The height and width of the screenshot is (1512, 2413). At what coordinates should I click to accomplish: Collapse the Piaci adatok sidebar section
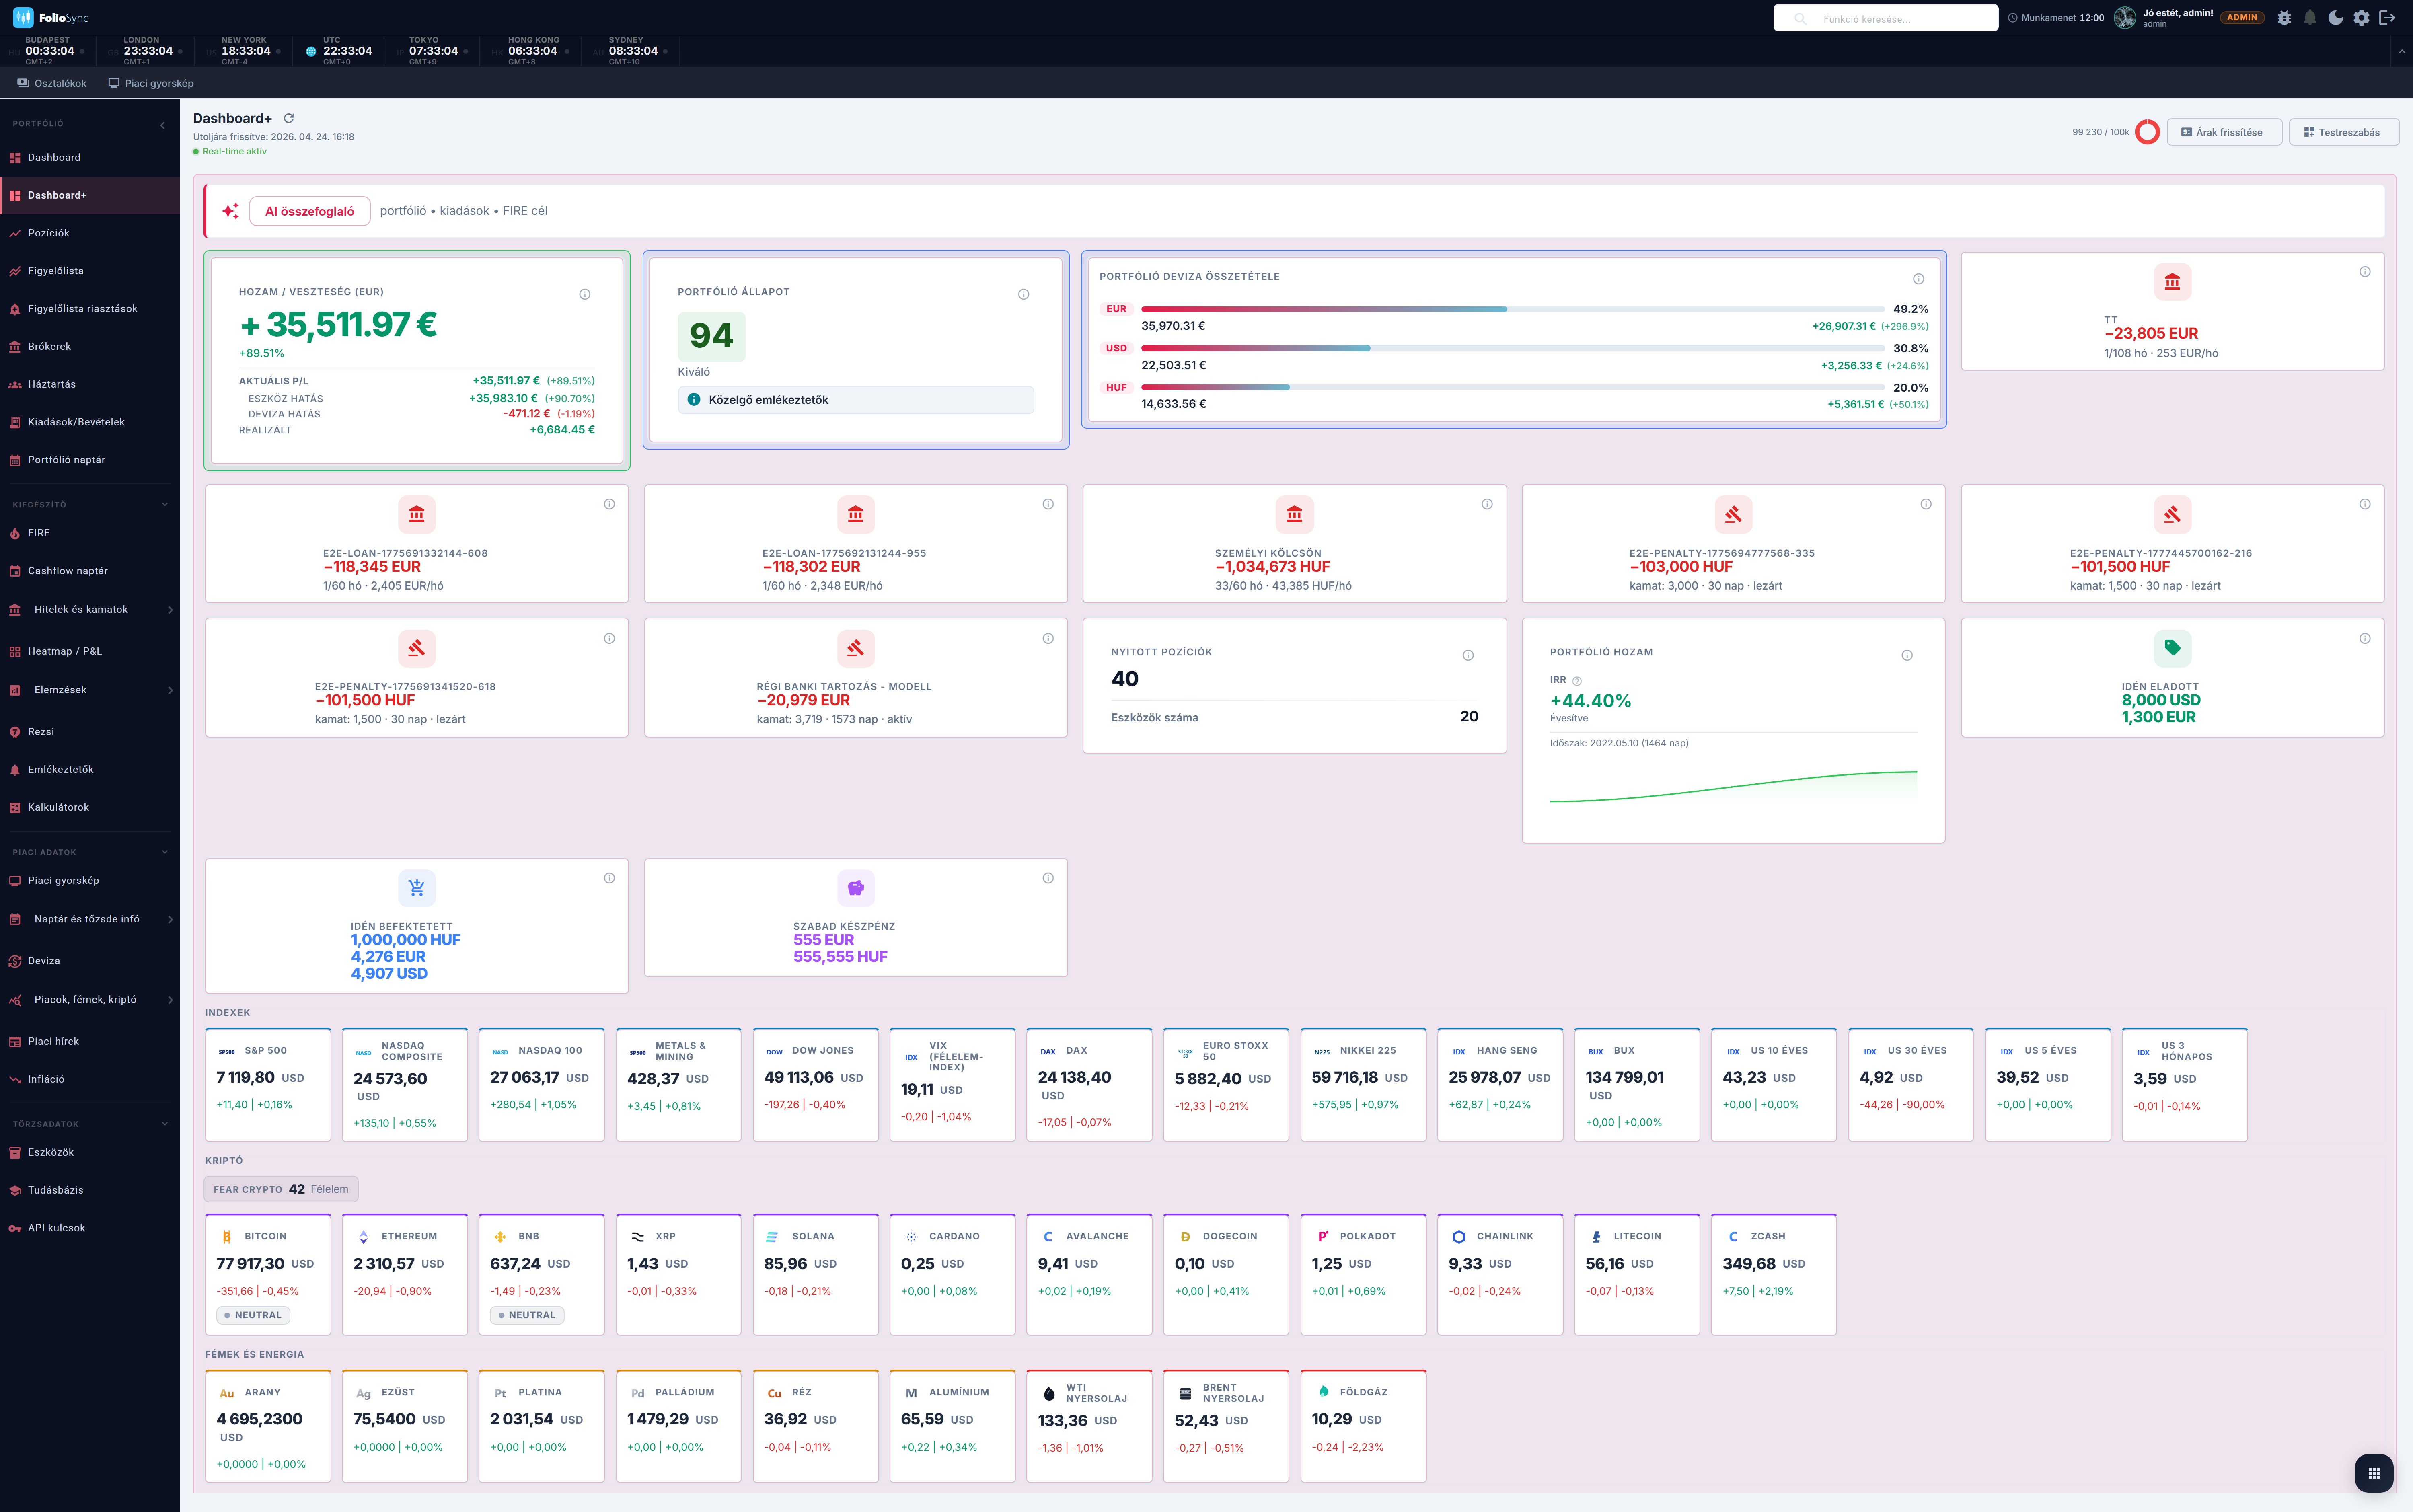[x=165, y=852]
